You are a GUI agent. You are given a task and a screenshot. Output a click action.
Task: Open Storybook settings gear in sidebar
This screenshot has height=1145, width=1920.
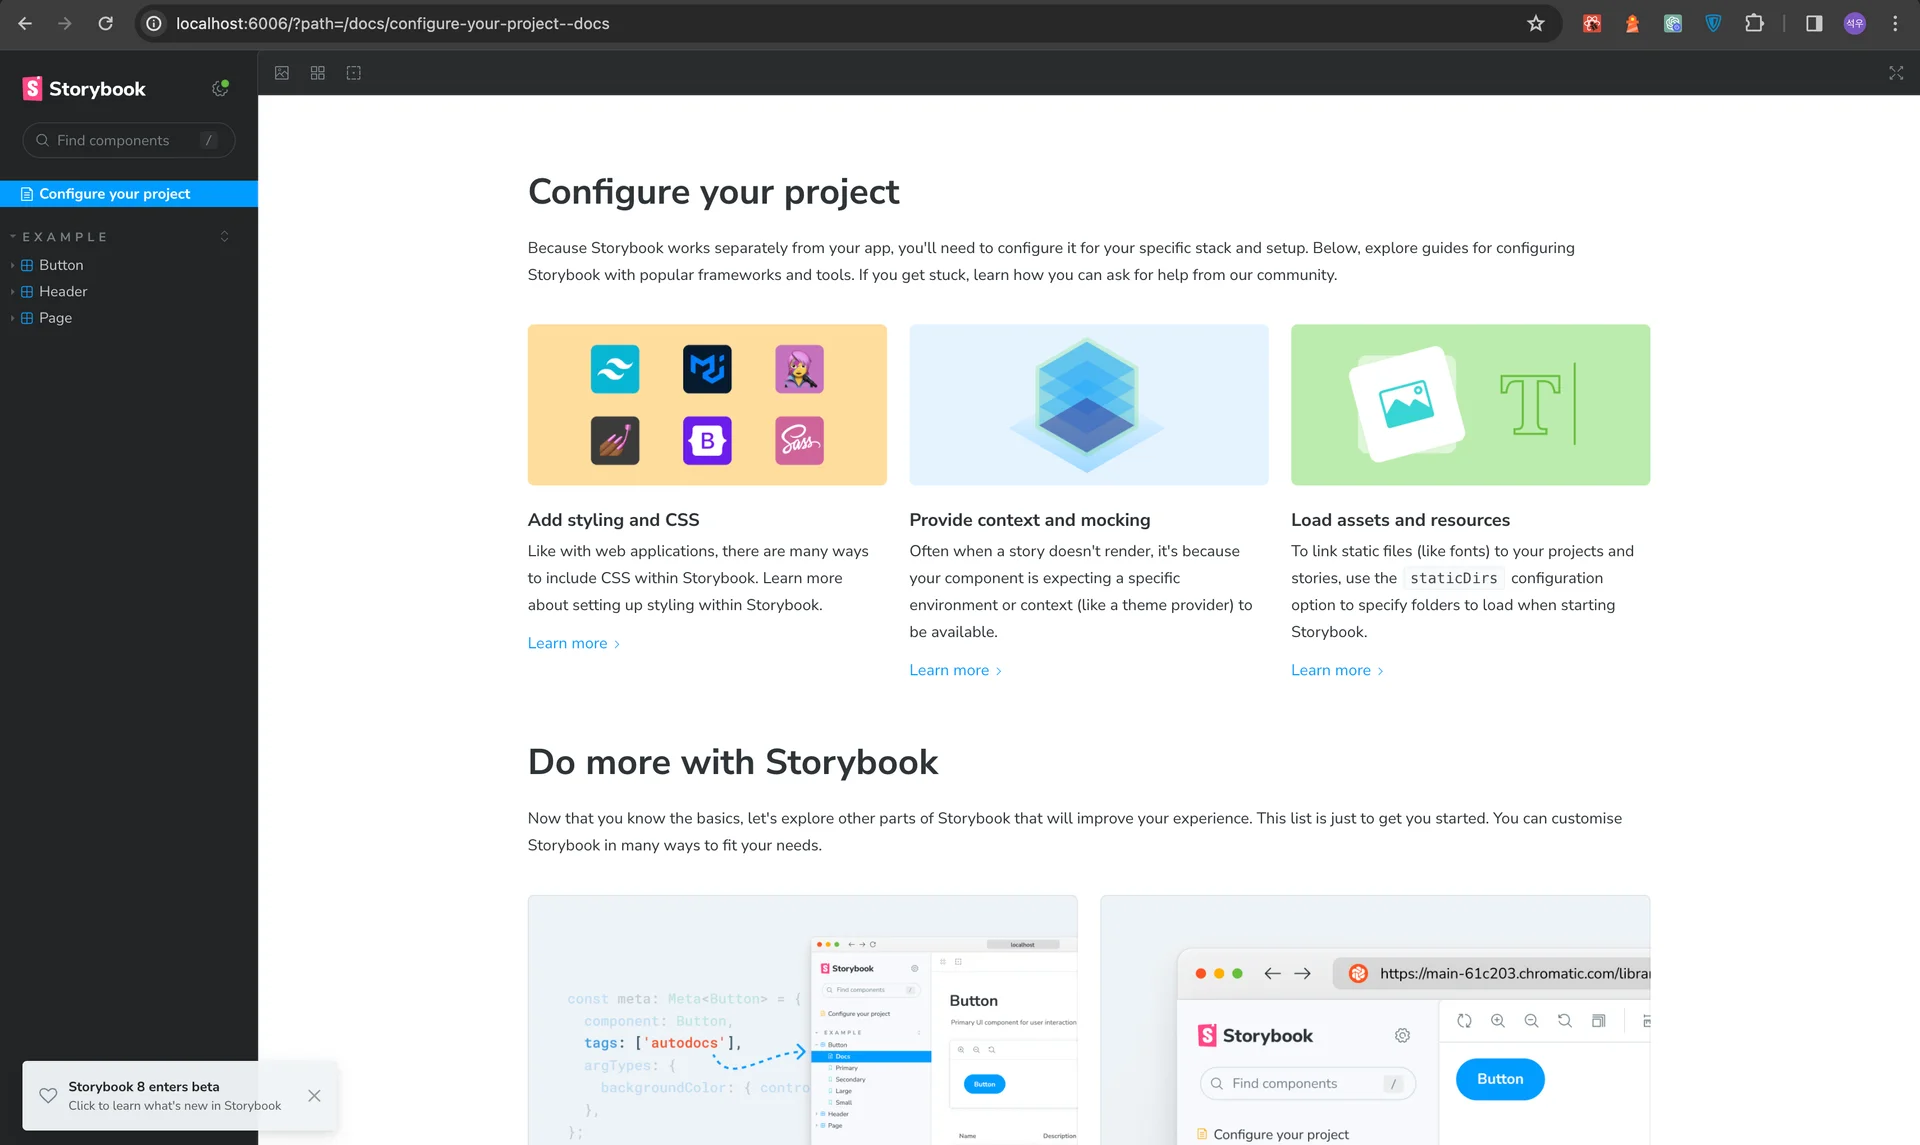point(220,89)
